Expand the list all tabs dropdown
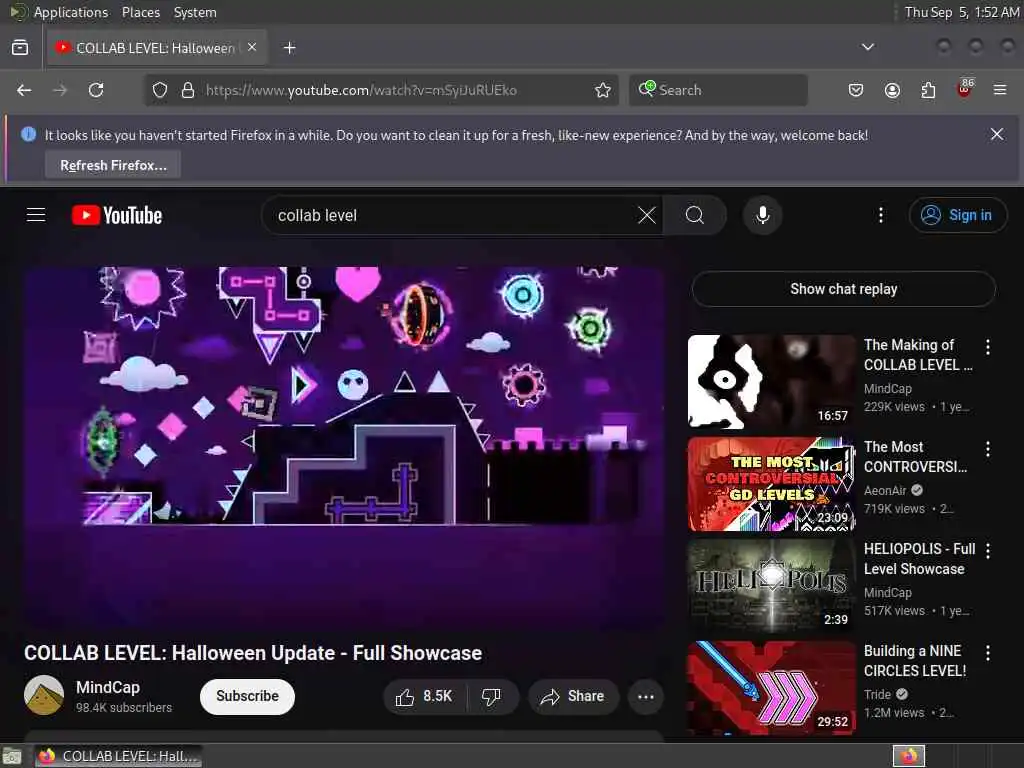 (x=867, y=47)
